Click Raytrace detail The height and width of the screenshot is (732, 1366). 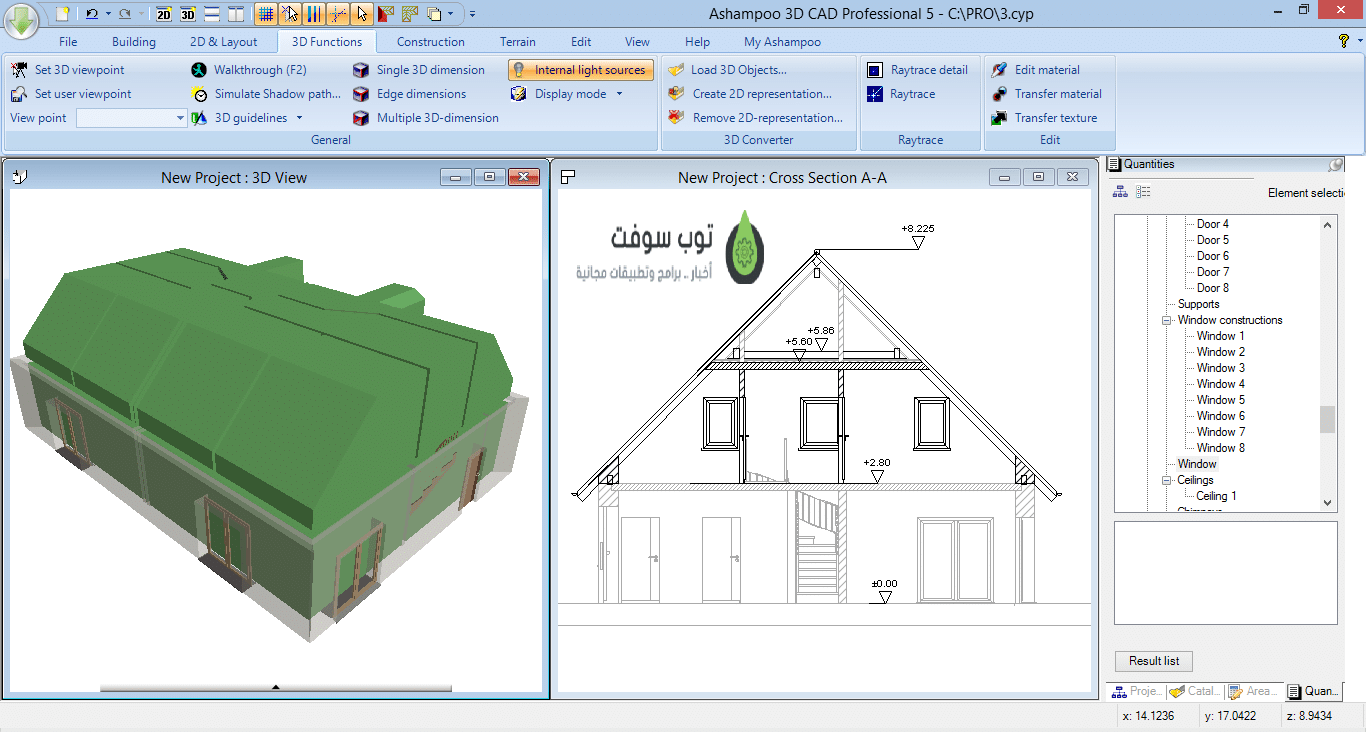click(917, 70)
